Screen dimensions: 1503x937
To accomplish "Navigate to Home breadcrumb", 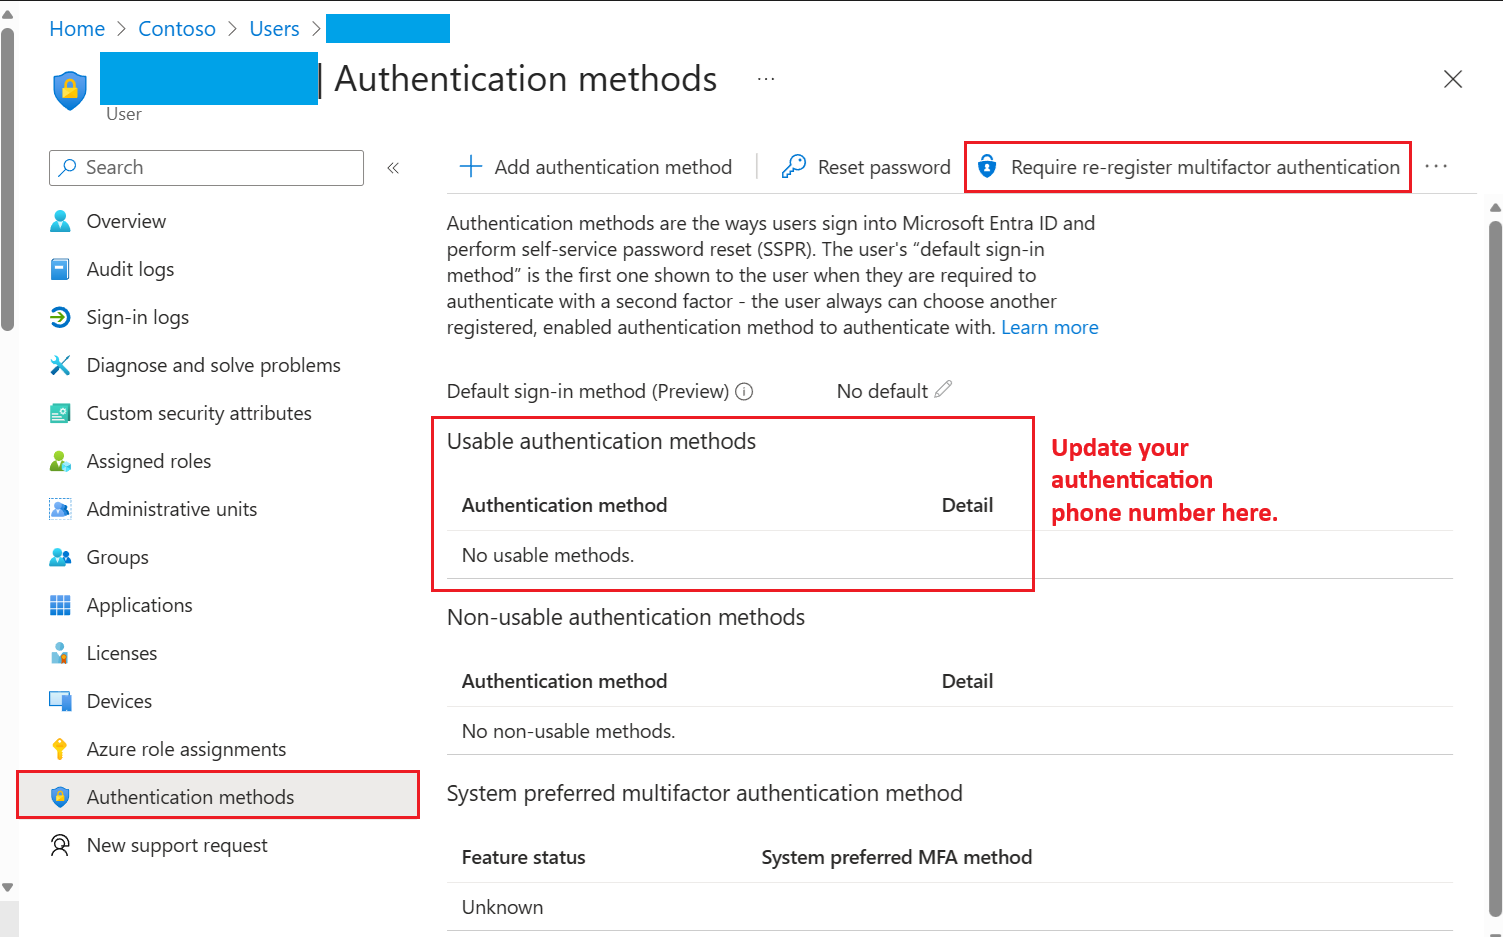I will click(77, 29).
